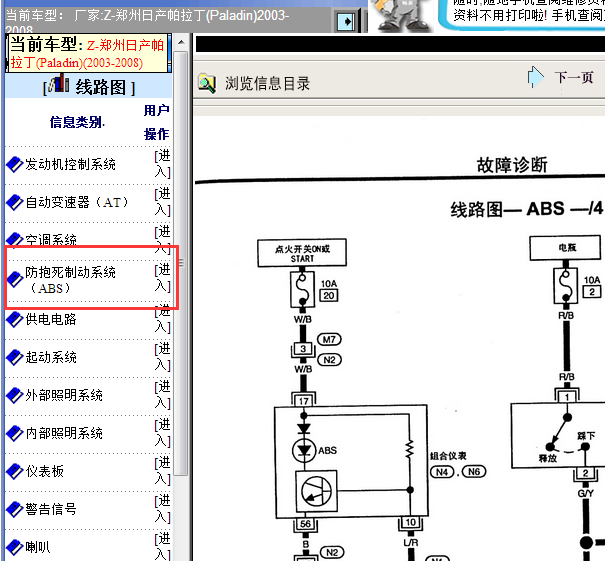Select the 供电电路 category text
This screenshot has height=561, width=605.
51,319
